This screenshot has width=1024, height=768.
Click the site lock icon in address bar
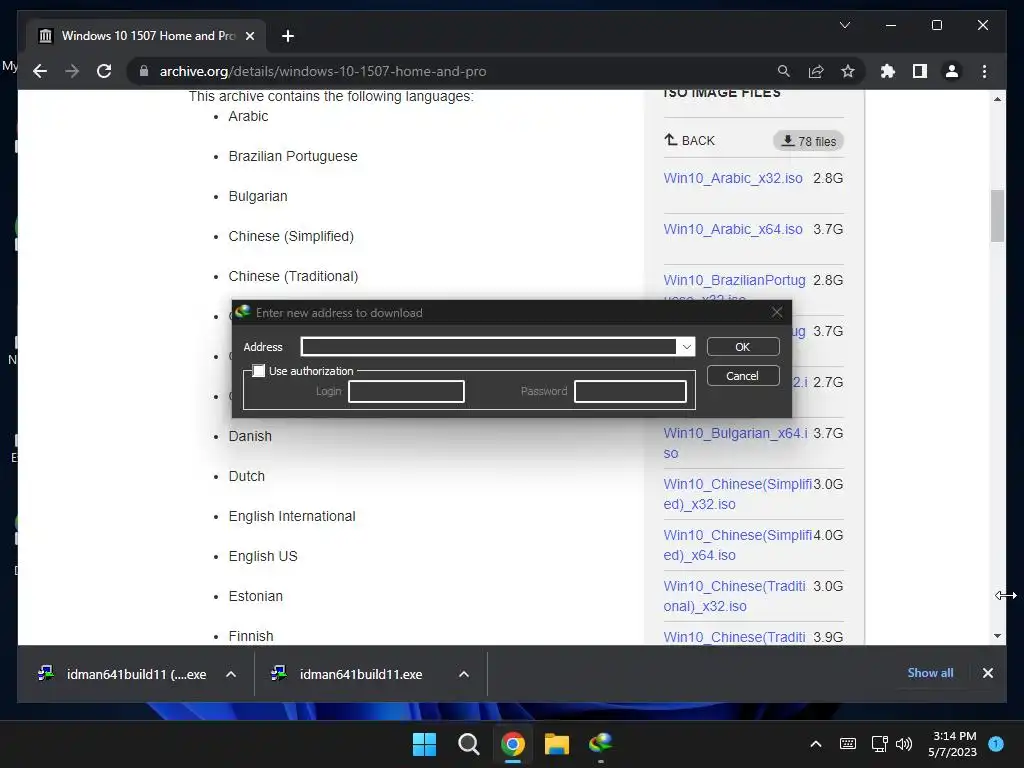tap(144, 71)
